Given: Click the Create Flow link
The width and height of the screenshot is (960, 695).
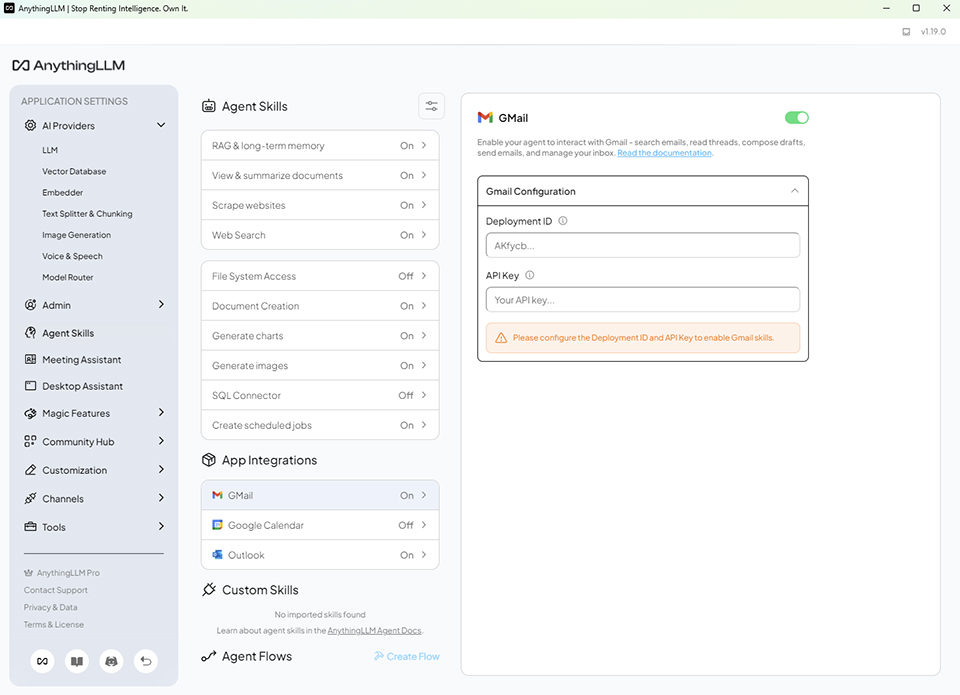Looking at the screenshot, I should (x=407, y=656).
